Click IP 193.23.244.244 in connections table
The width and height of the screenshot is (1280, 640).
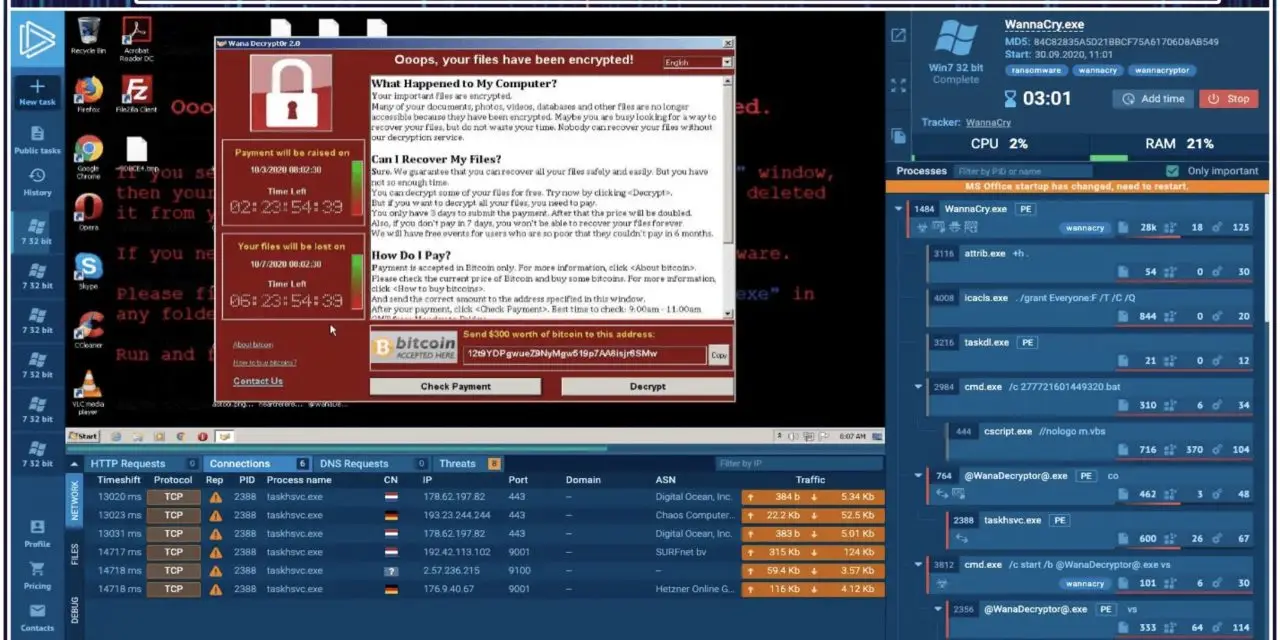457,515
